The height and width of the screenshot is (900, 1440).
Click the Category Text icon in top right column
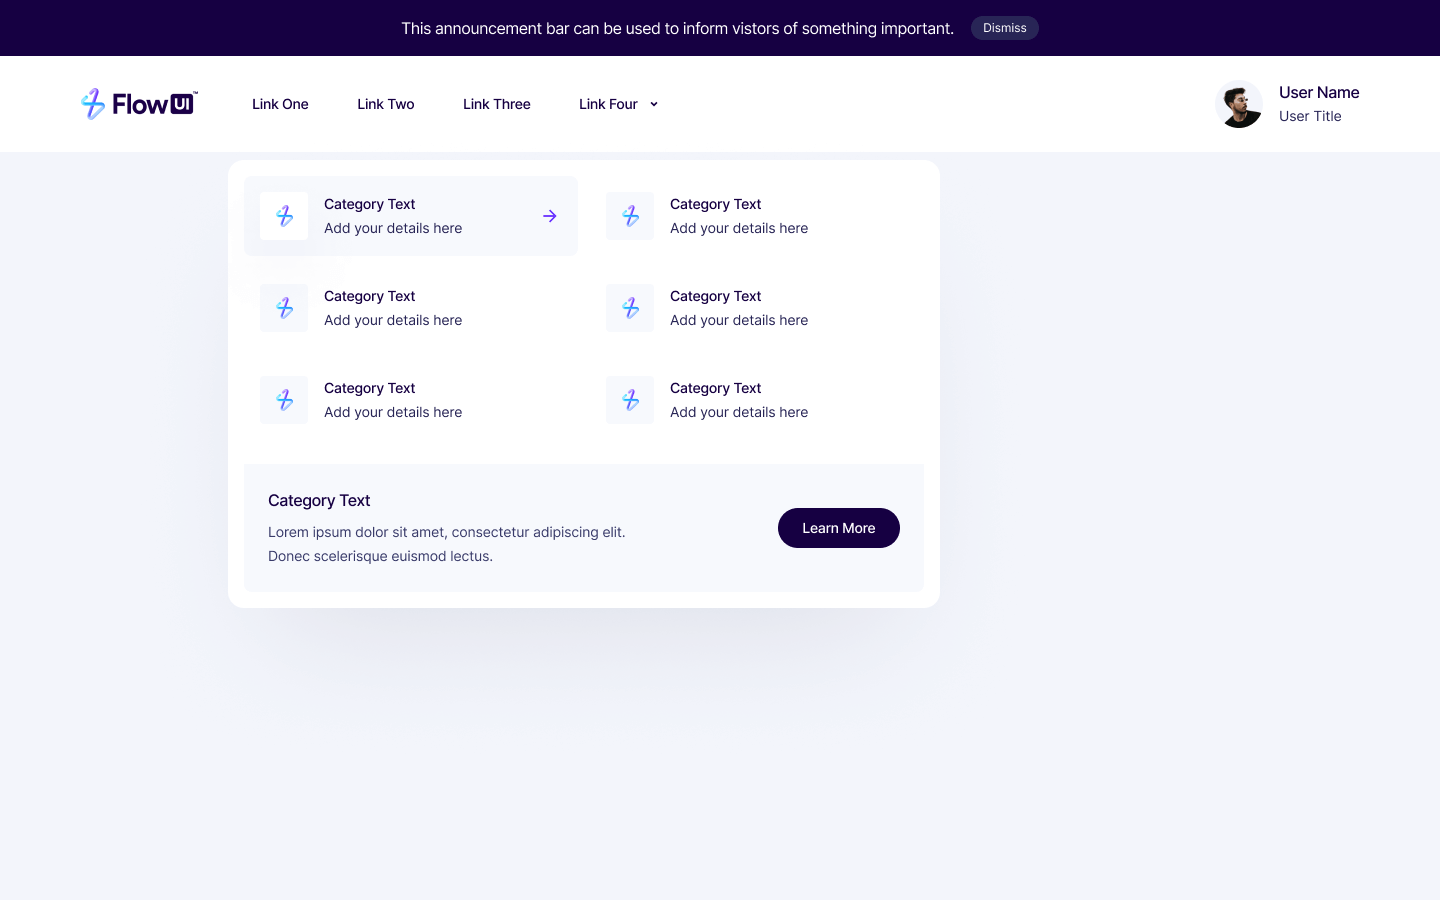click(x=630, y=216)
